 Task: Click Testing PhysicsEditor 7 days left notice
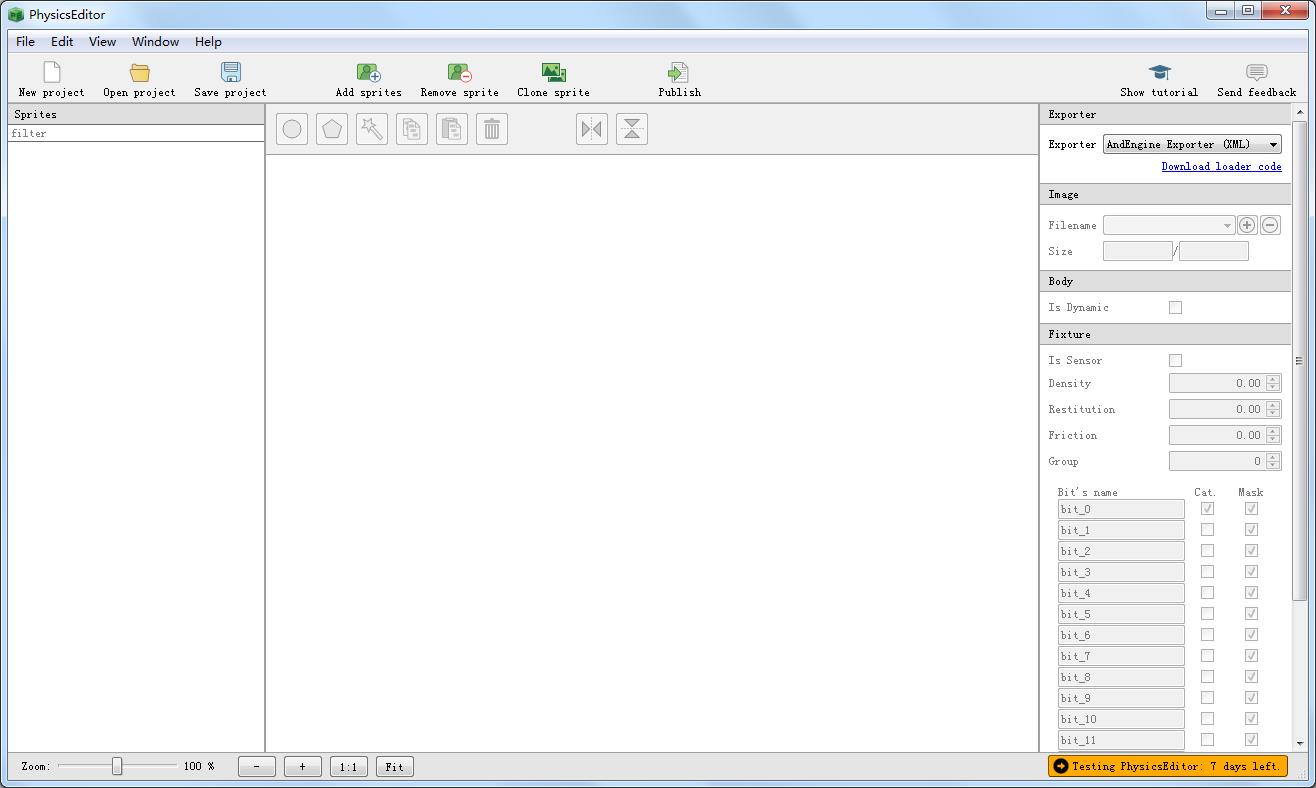tap(1167, 766)
